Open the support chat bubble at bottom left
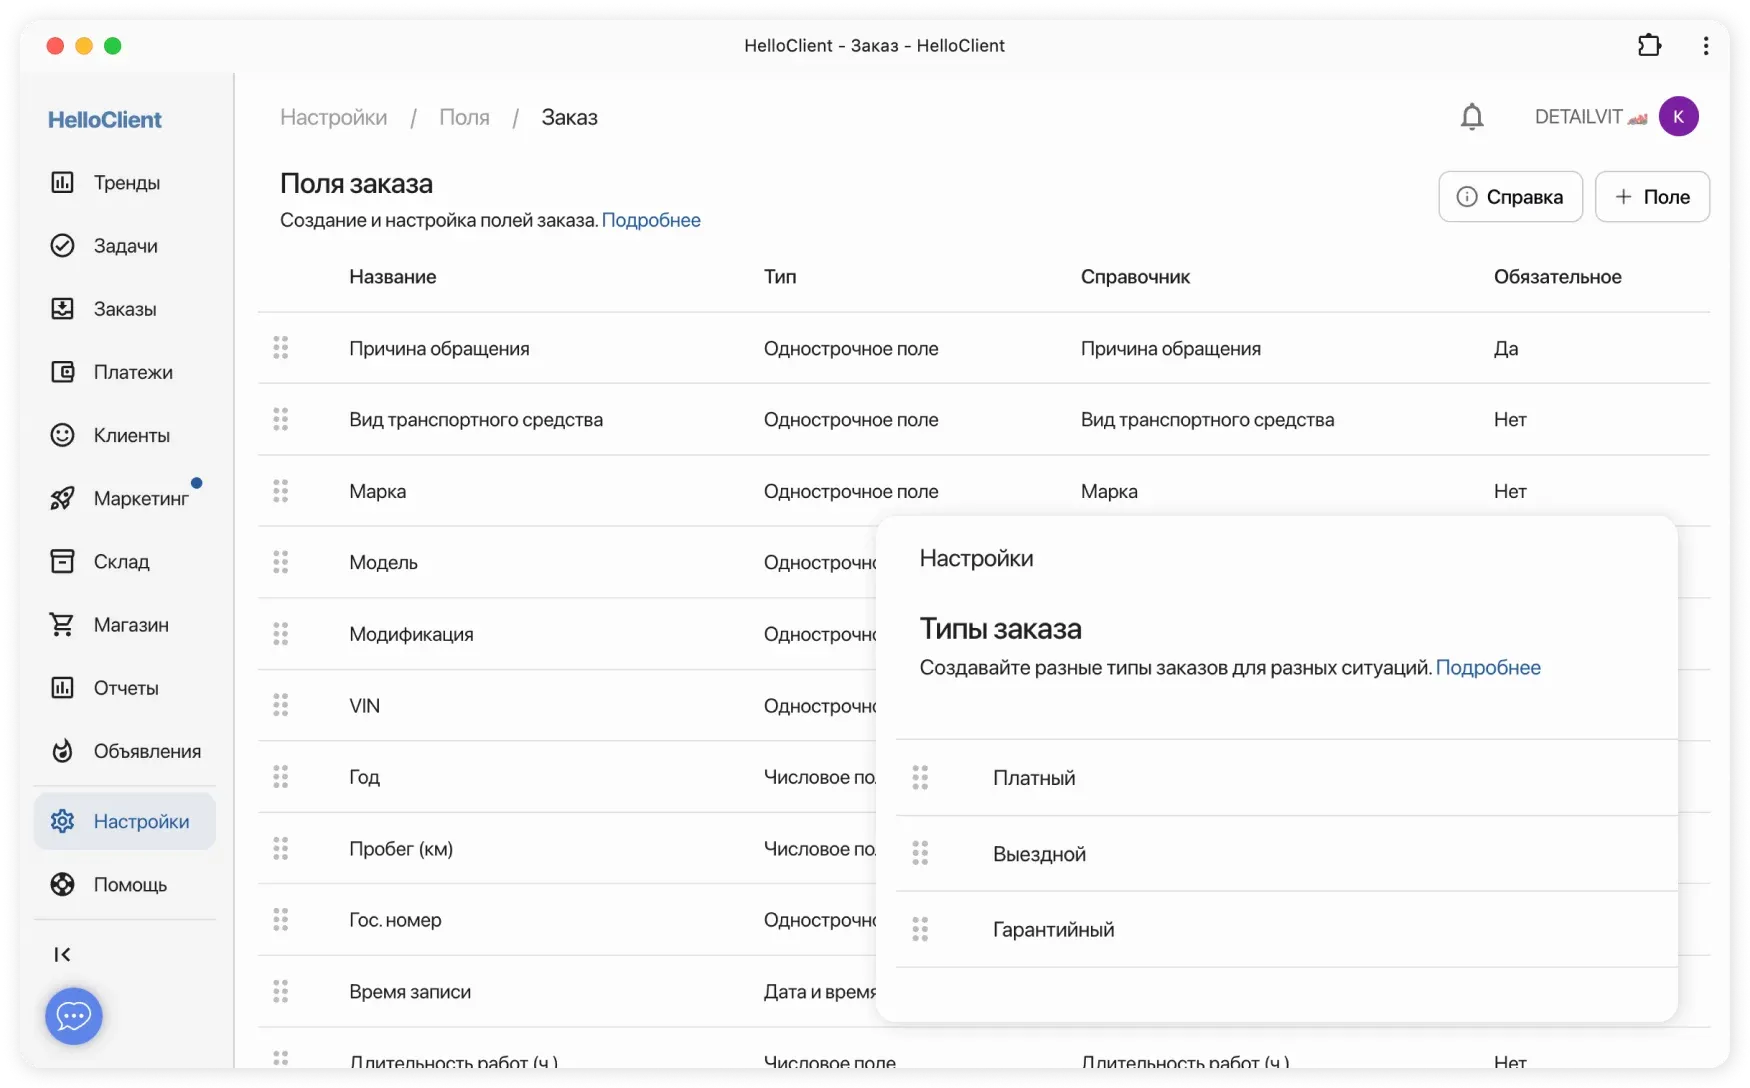Screen dimensions: 1750x1088 pyautogui.click(x=74, y=1016)
